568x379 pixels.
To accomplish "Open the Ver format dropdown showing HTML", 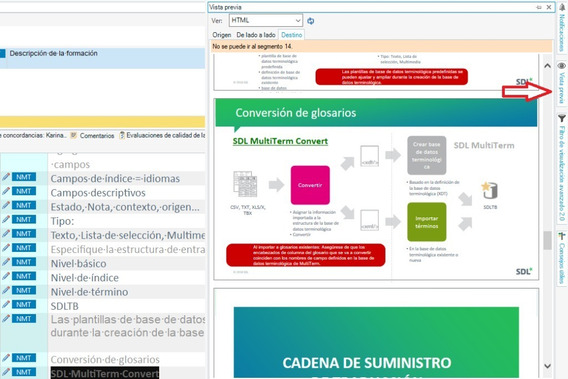I will (266, 20).
